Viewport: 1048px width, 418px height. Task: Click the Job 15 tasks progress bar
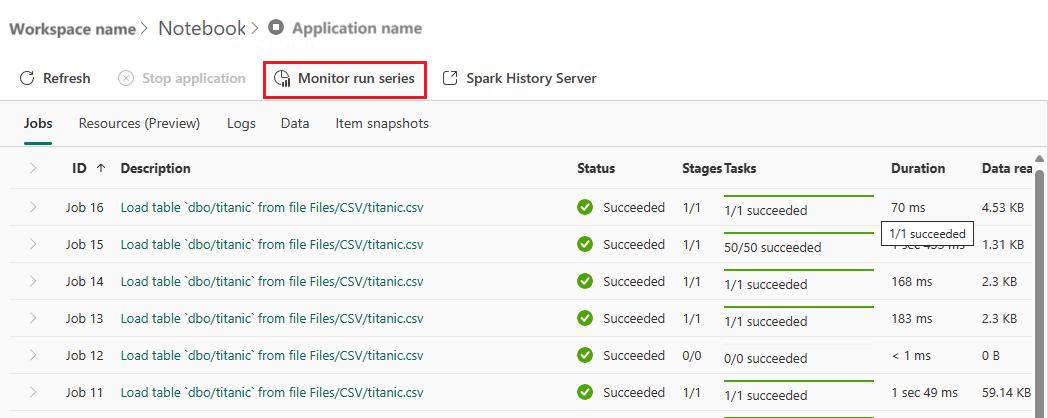[799, 233]
